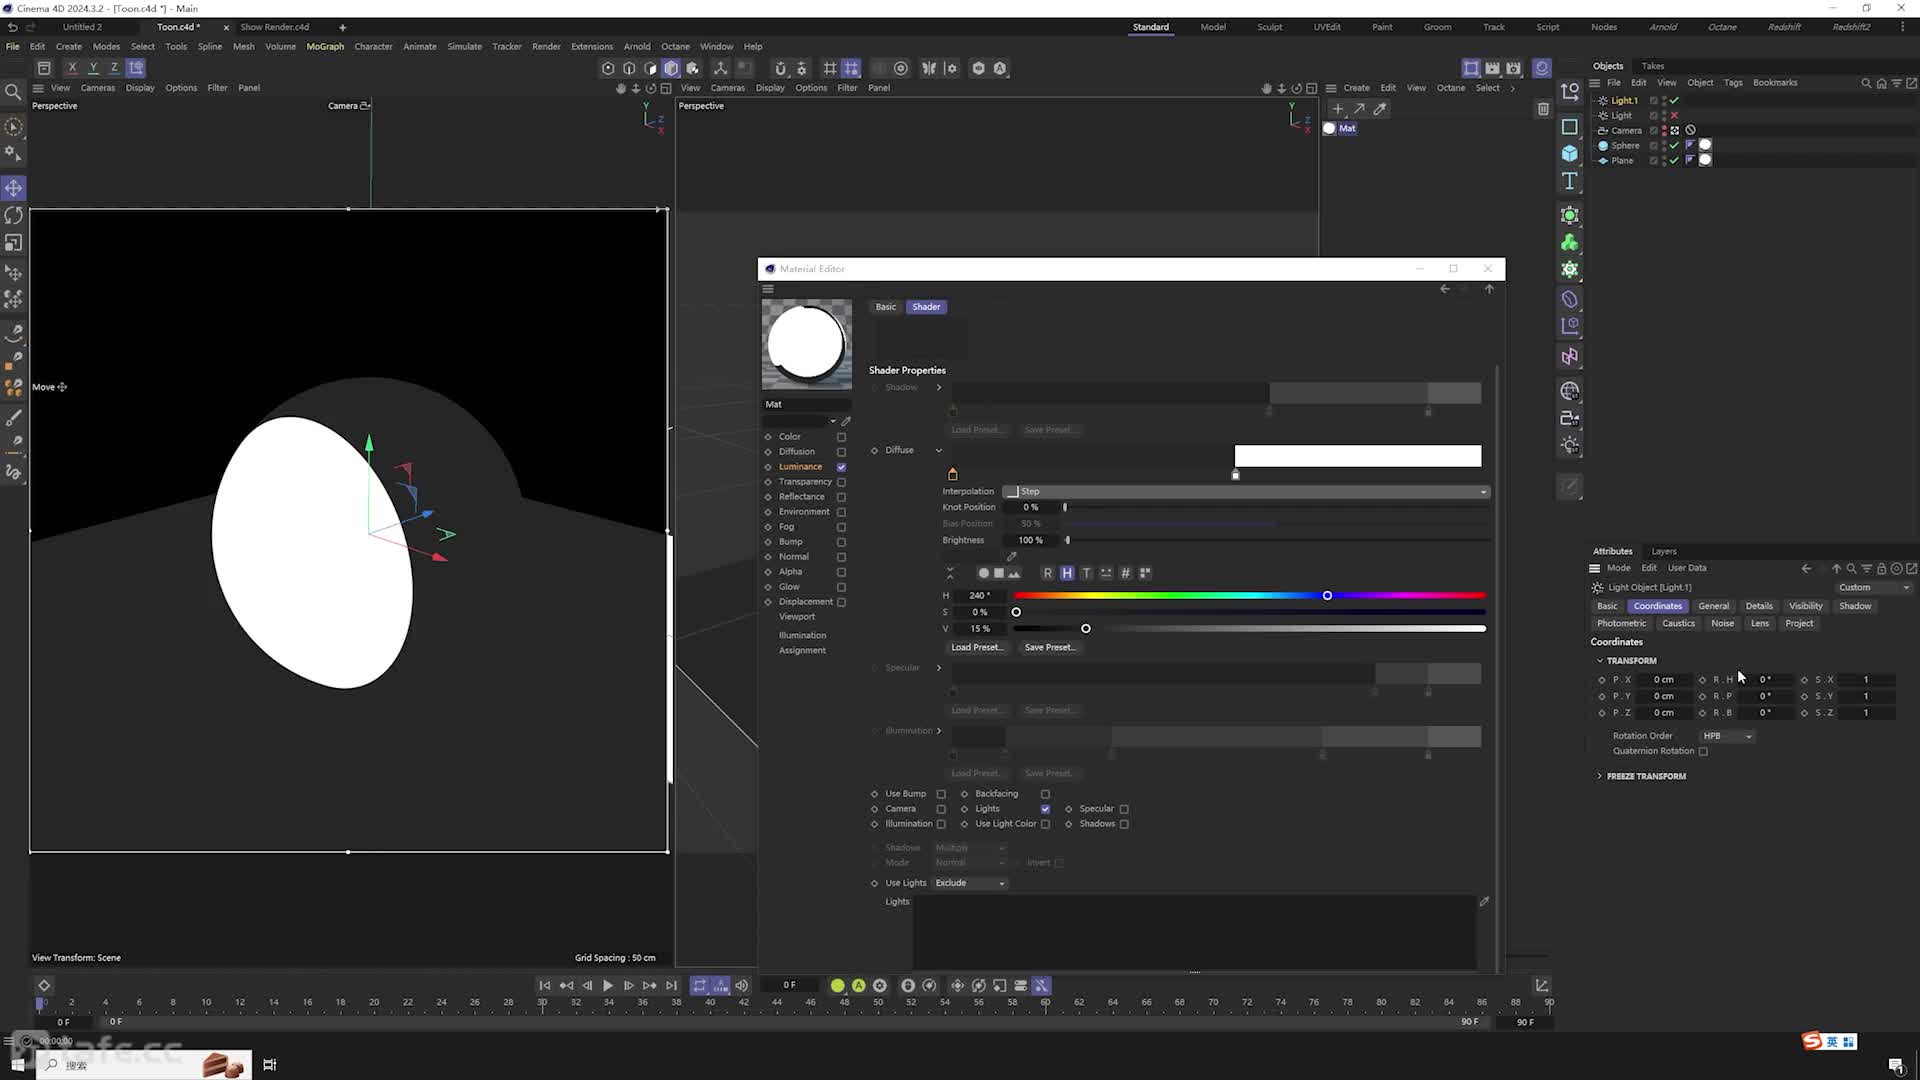Select the Rotate tool in left toolbar

tap(14, 215)
